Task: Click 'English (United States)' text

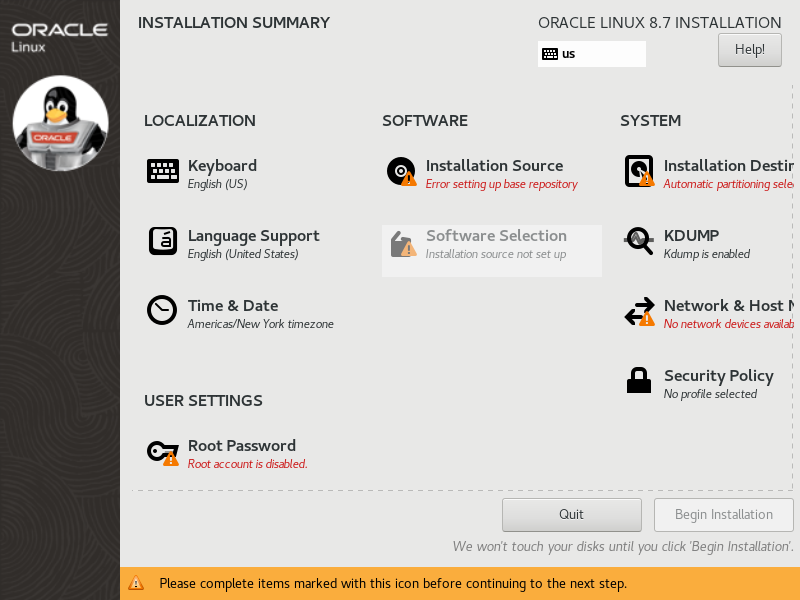Action: click(x=243, y=254)
